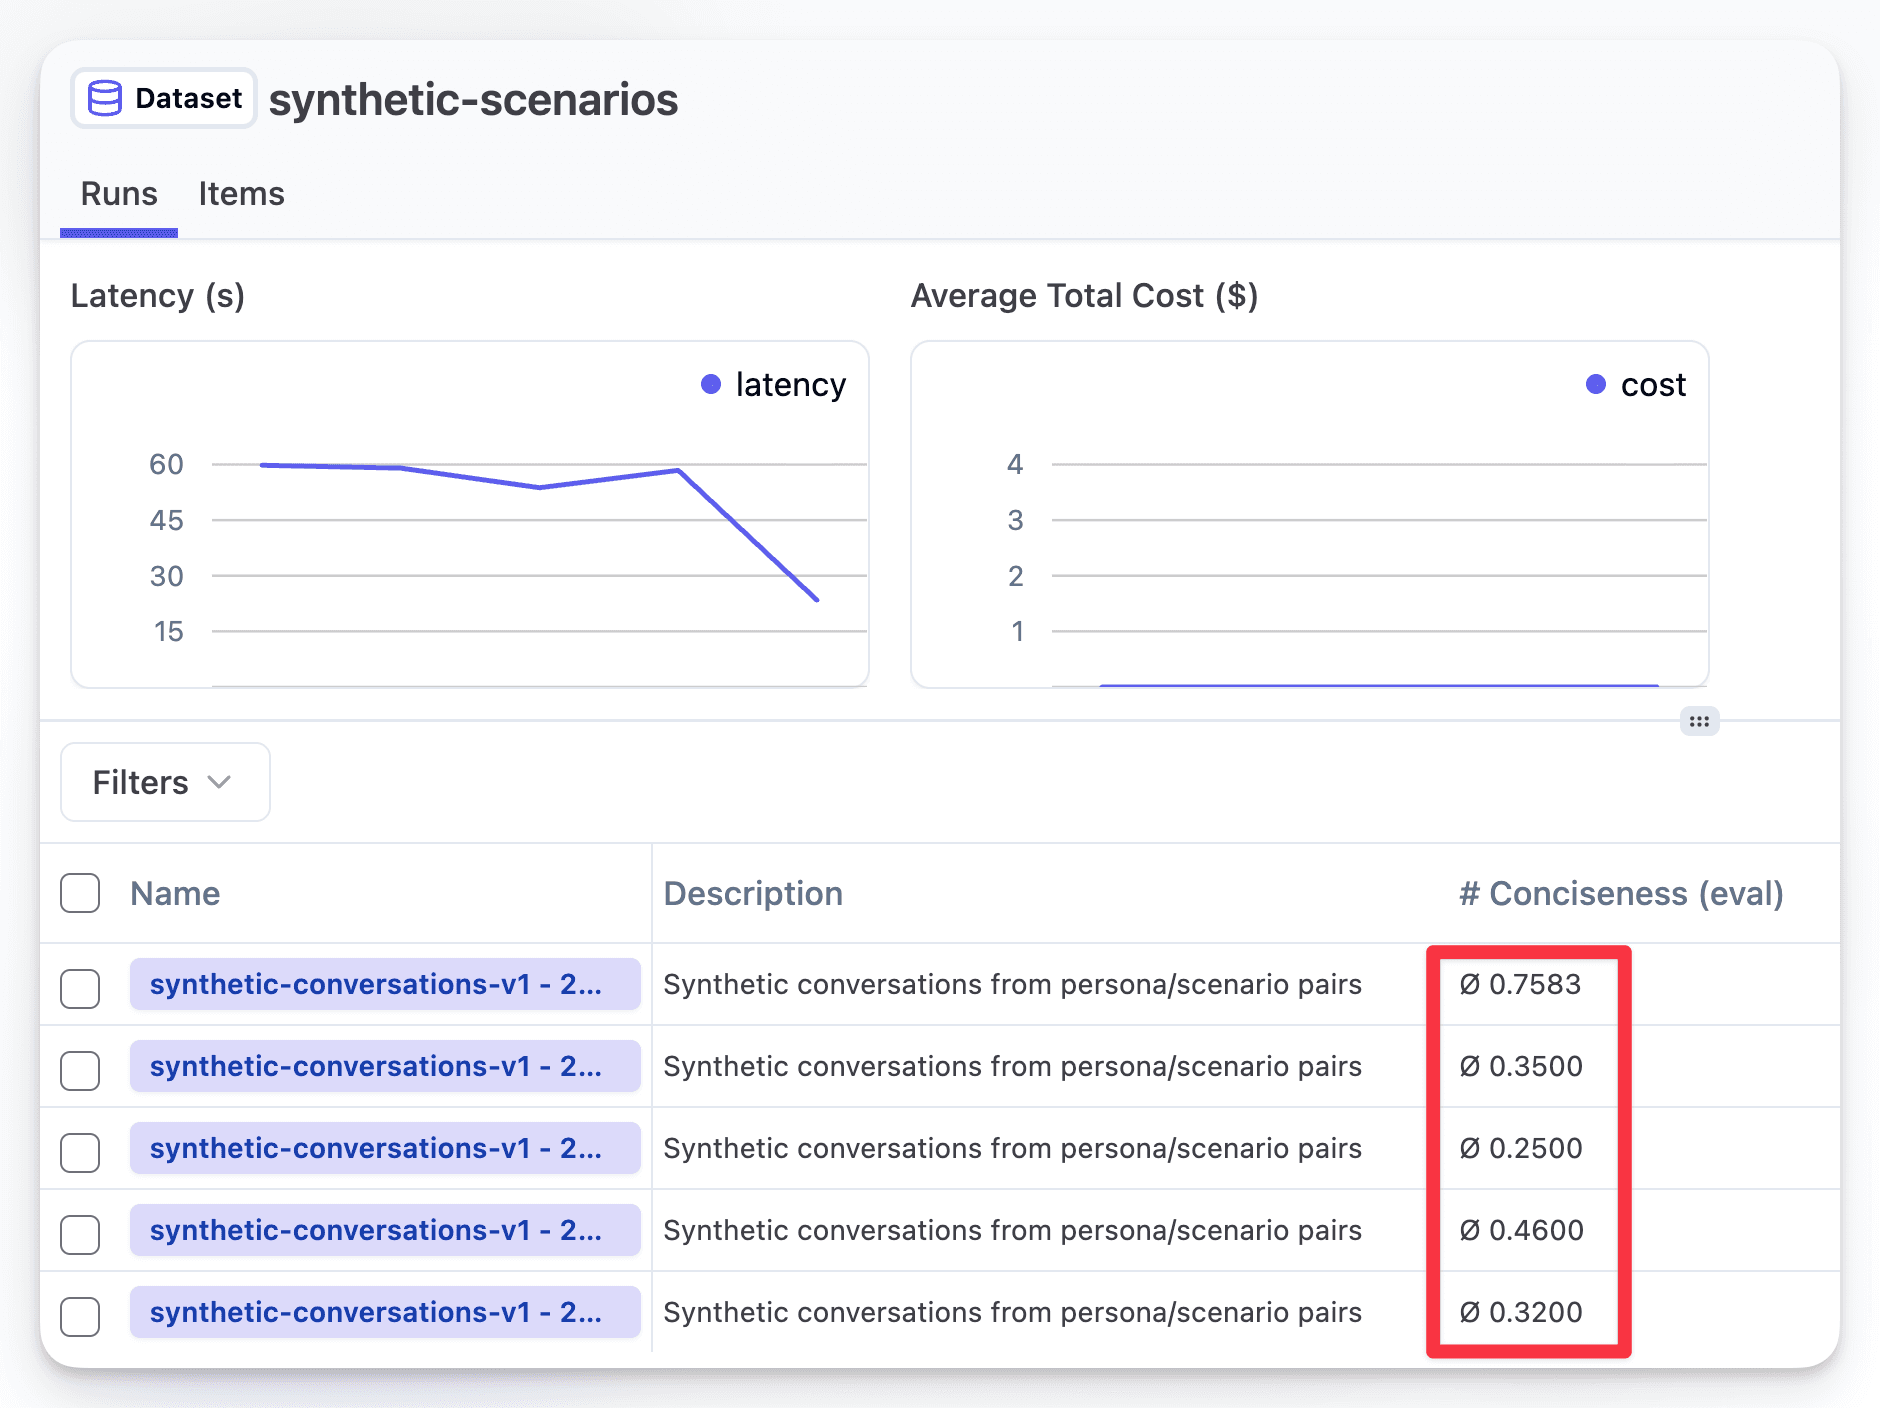This screenshot has height=1408, width=1880.
Task: Expand the Filters chevron
Action: pos(221,783)
